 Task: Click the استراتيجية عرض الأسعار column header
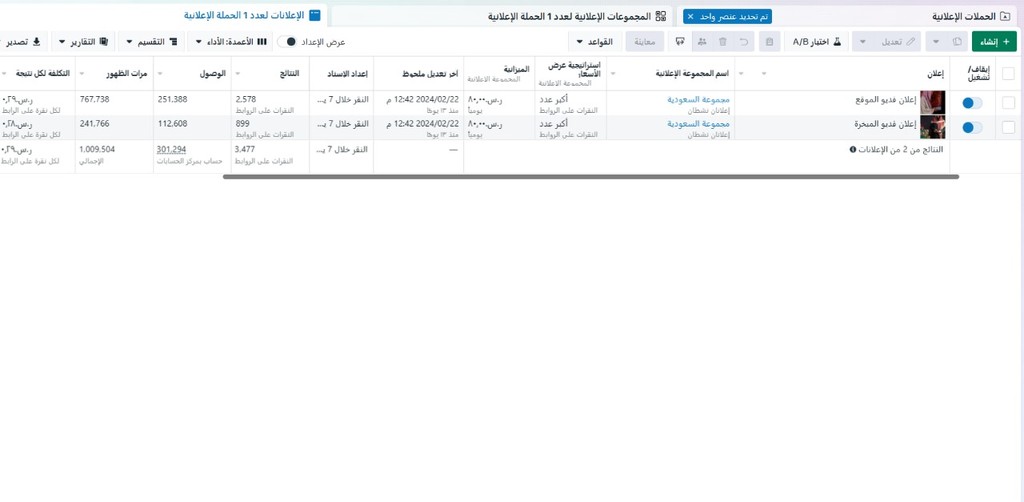pos(572,73)
